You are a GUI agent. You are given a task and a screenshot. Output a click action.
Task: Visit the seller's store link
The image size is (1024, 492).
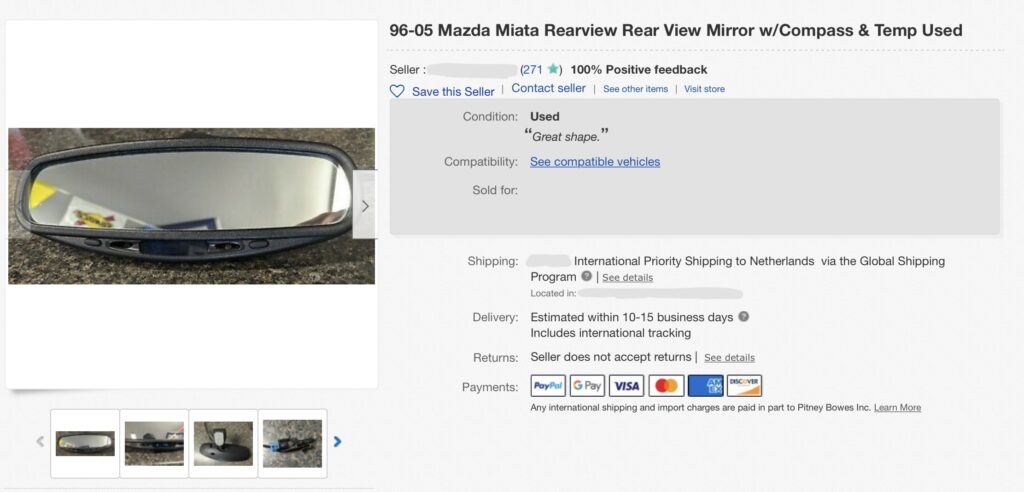click(704, 89)
